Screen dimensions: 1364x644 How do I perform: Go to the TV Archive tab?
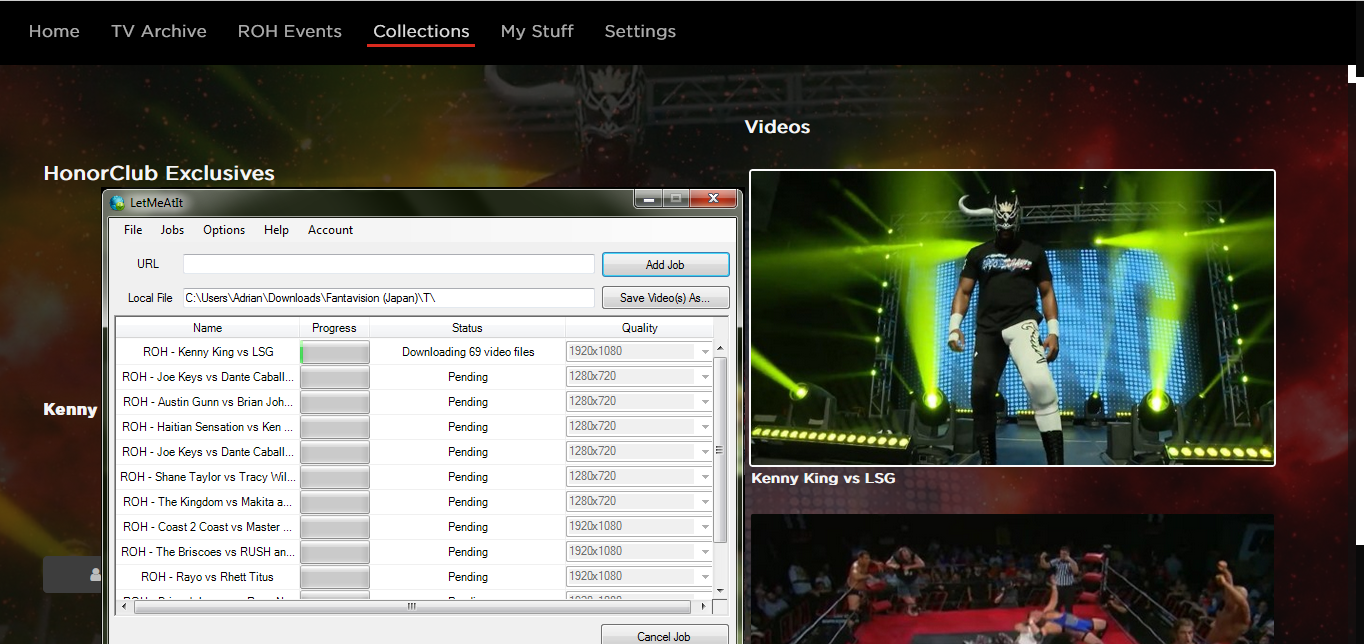159,31
